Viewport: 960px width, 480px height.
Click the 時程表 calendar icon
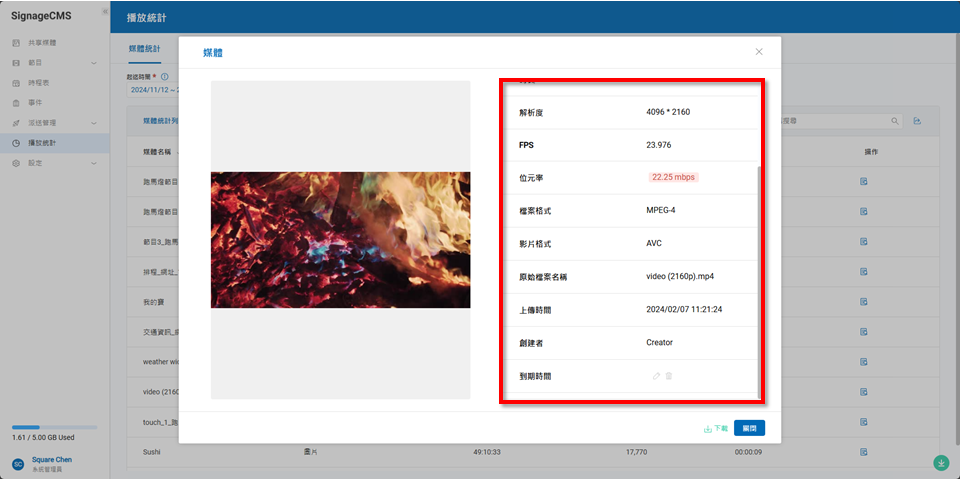pos(16,83)
